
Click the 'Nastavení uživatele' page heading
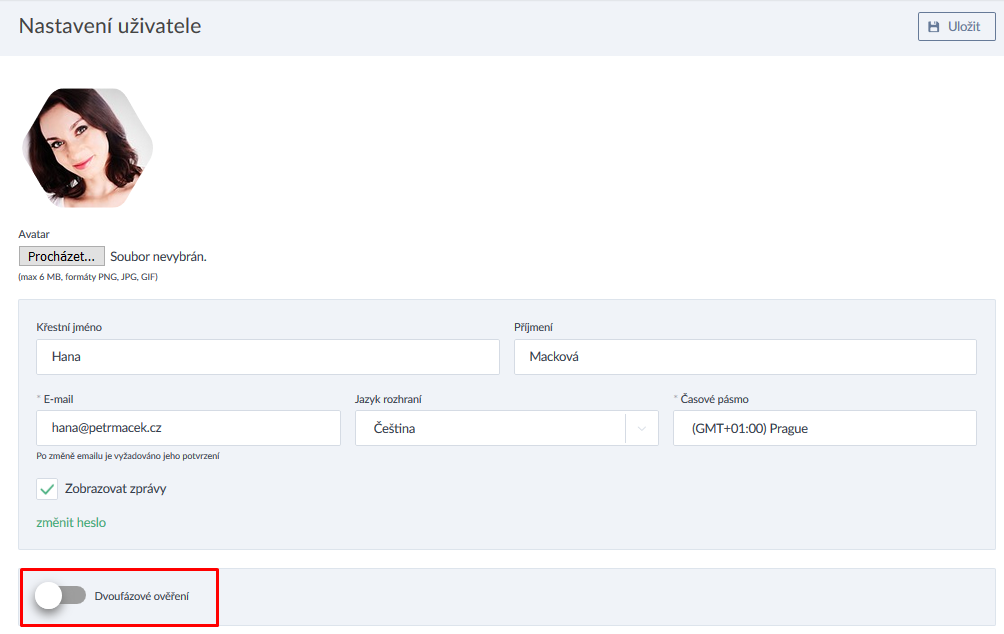point(110,26)
